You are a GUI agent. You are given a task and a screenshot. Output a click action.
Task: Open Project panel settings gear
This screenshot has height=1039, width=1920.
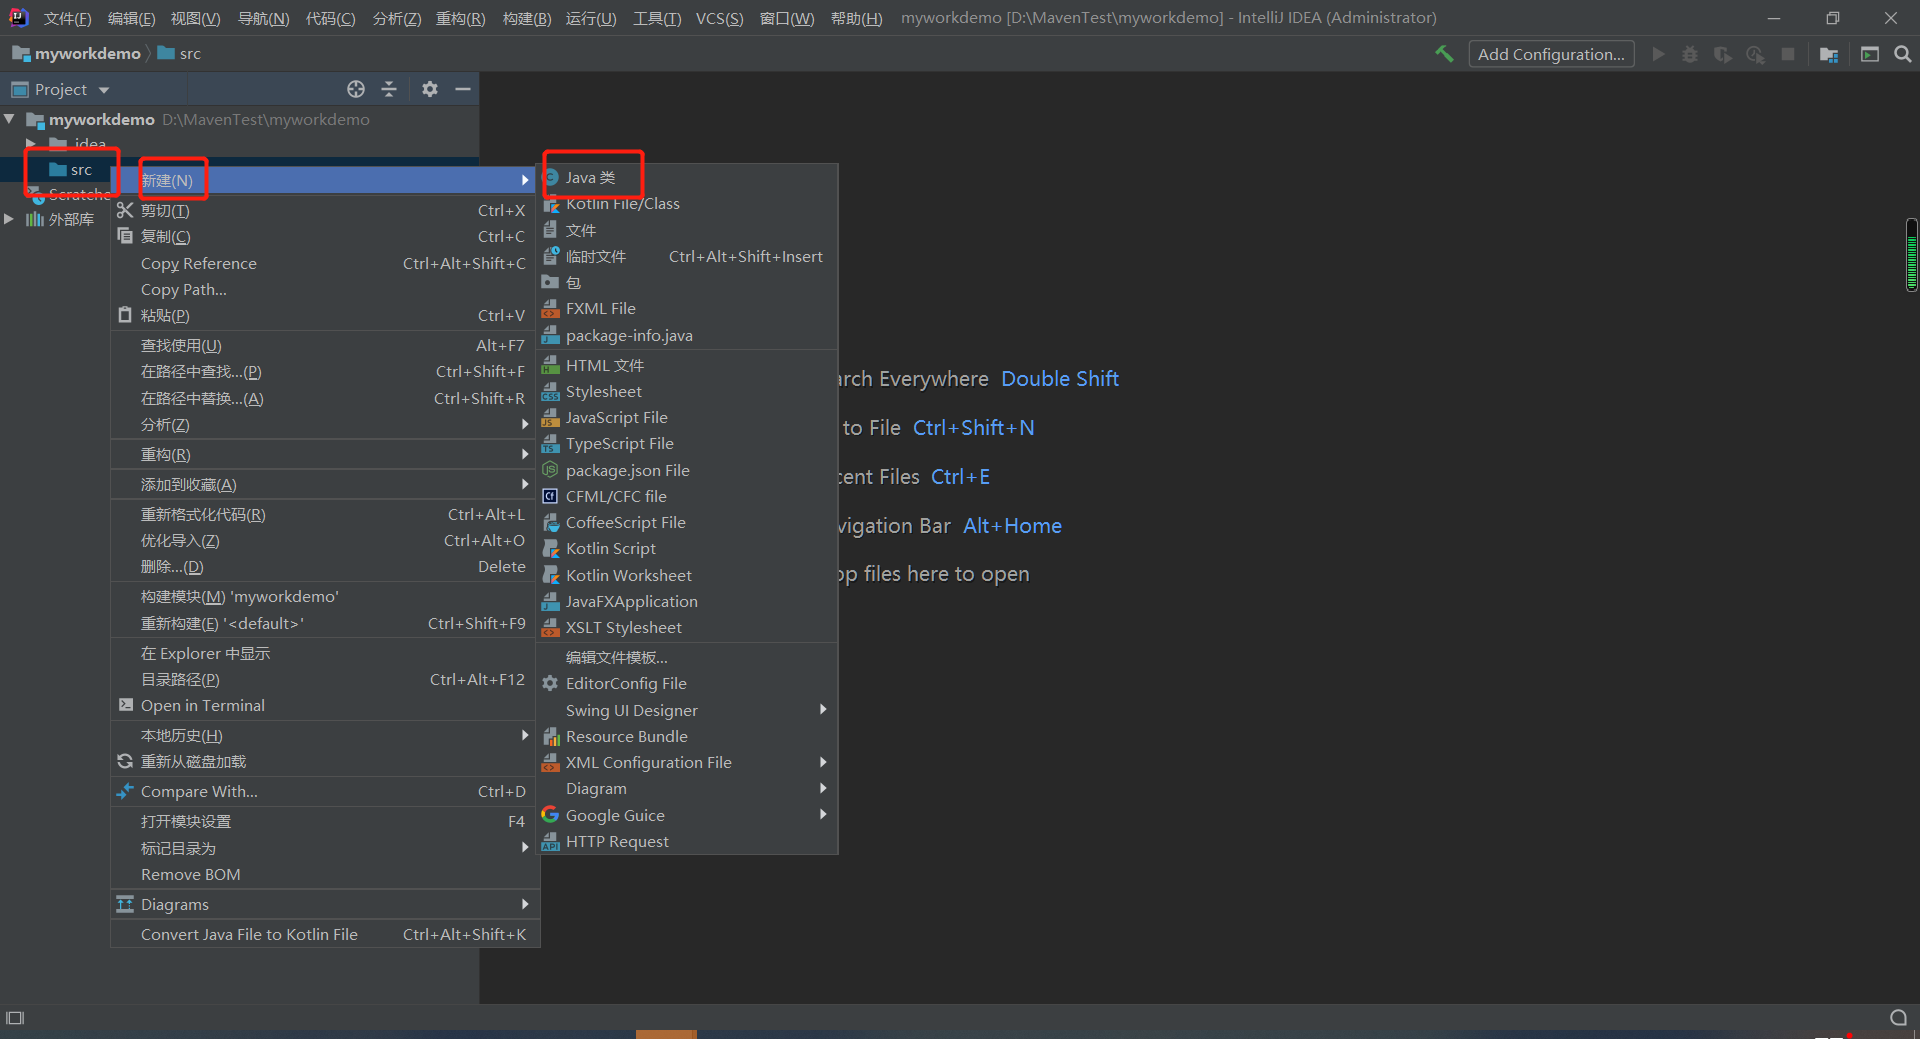(x=430, y=89)
